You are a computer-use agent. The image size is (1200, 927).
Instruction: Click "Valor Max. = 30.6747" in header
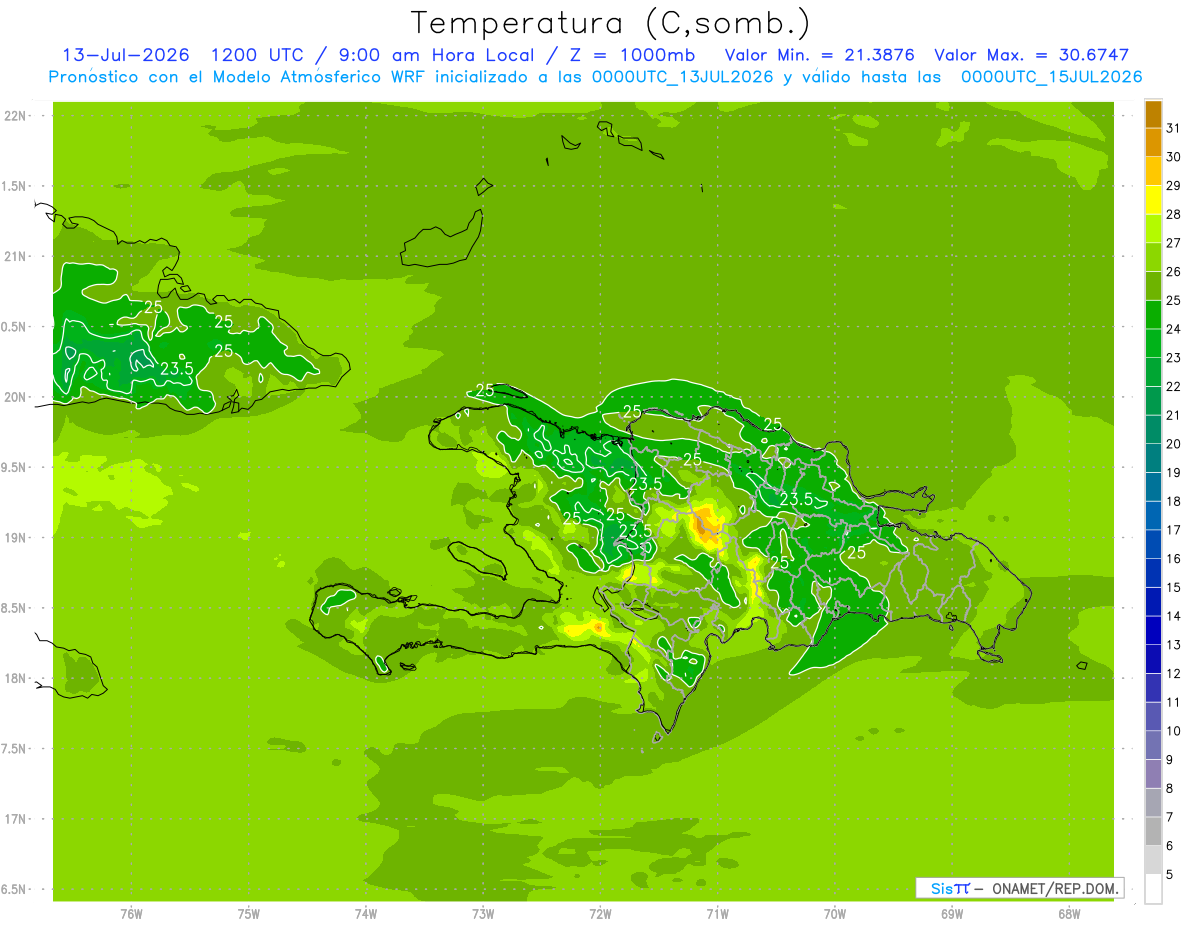1031,55
